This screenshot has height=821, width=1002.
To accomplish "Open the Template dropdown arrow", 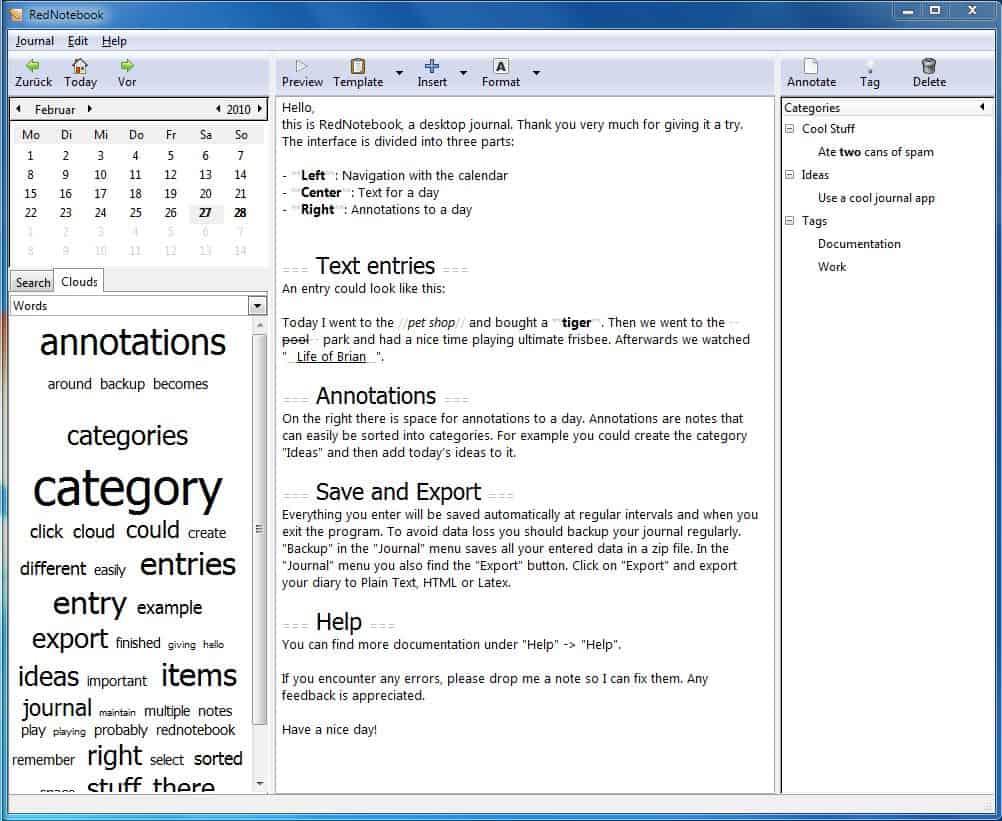I will tap(400, 73).
